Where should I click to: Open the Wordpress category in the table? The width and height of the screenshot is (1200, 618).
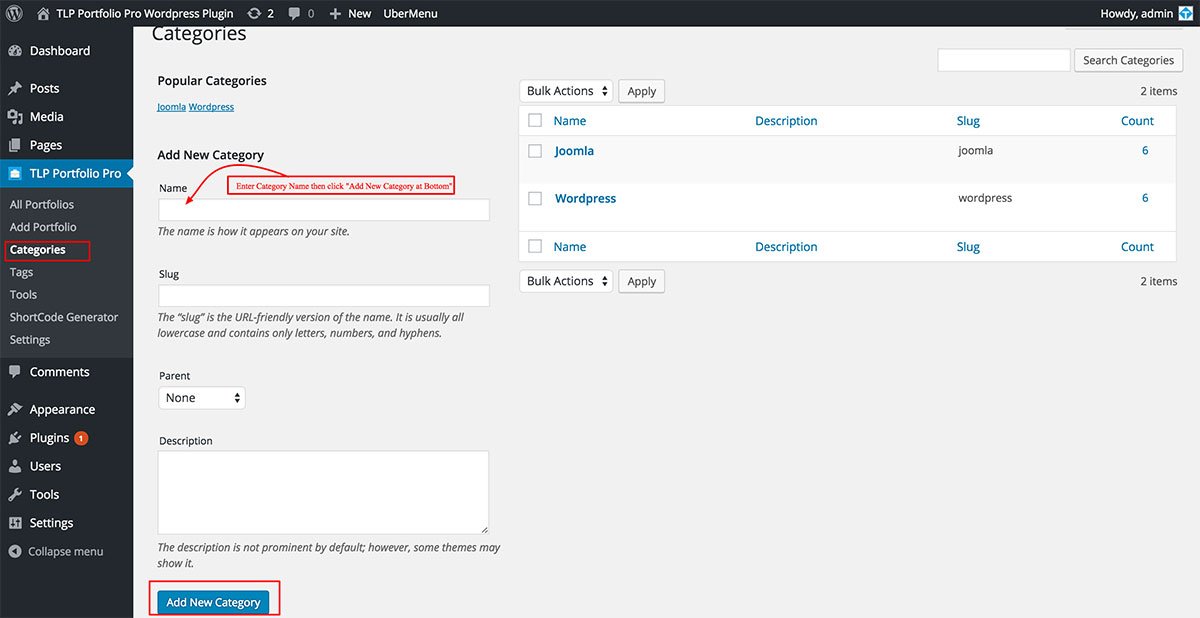coord(585,198)
